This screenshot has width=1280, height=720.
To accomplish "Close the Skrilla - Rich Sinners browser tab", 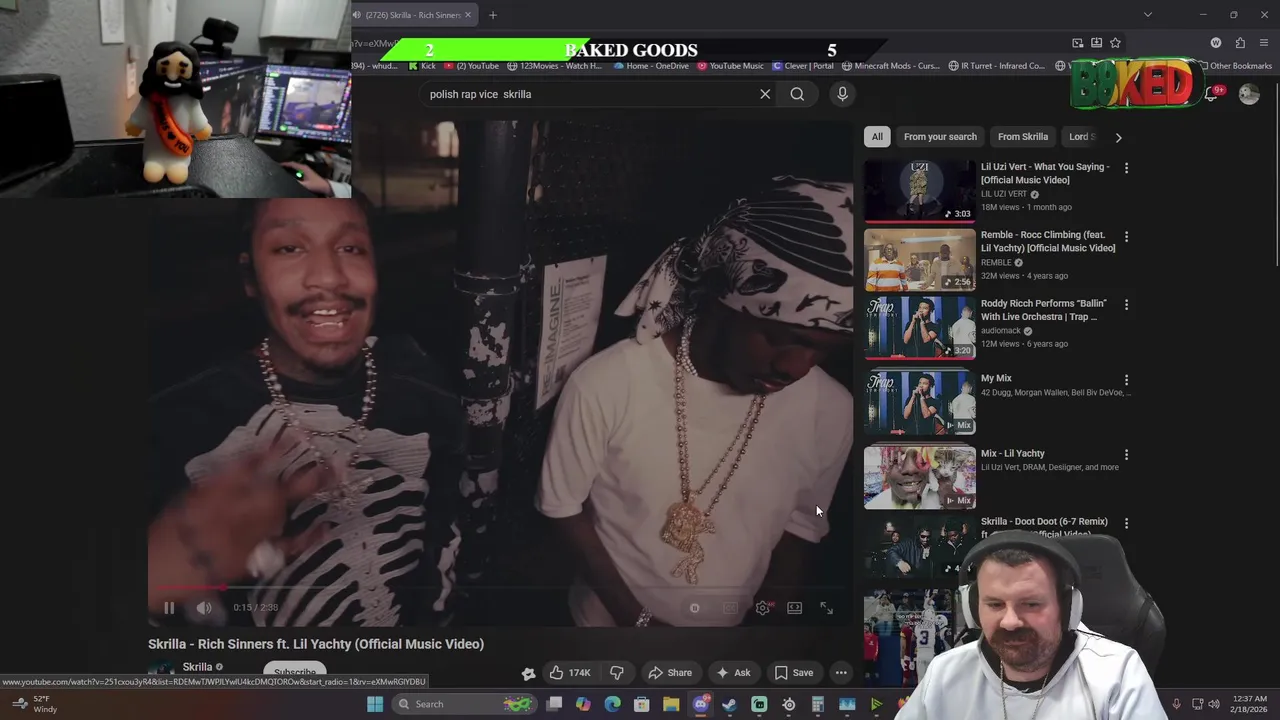I will (x=467, y=15).
